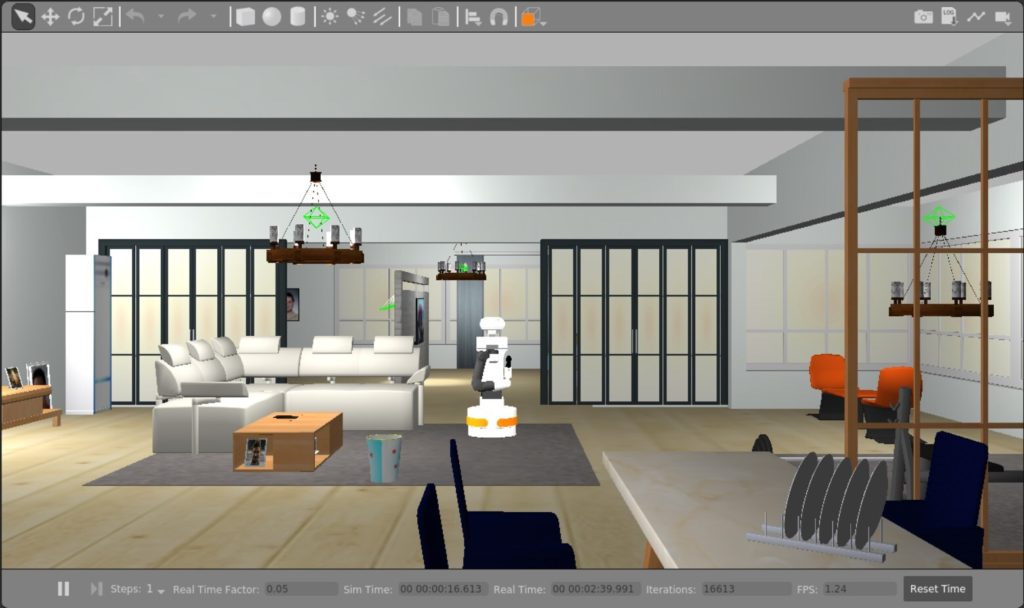
Task: Click the "Sim Time:" label
Action: click(x=368, y=589)
